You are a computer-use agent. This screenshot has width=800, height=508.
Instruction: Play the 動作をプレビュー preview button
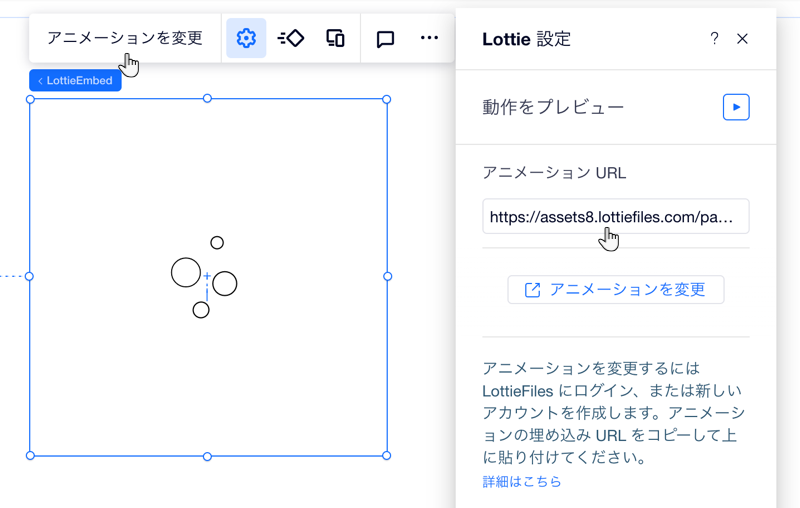click(x=736, y=107)
